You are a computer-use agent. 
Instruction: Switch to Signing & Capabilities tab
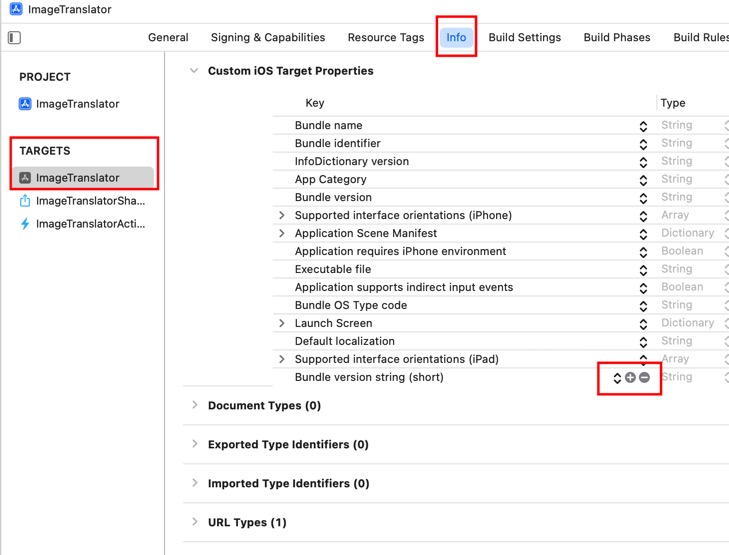[267, 38]
